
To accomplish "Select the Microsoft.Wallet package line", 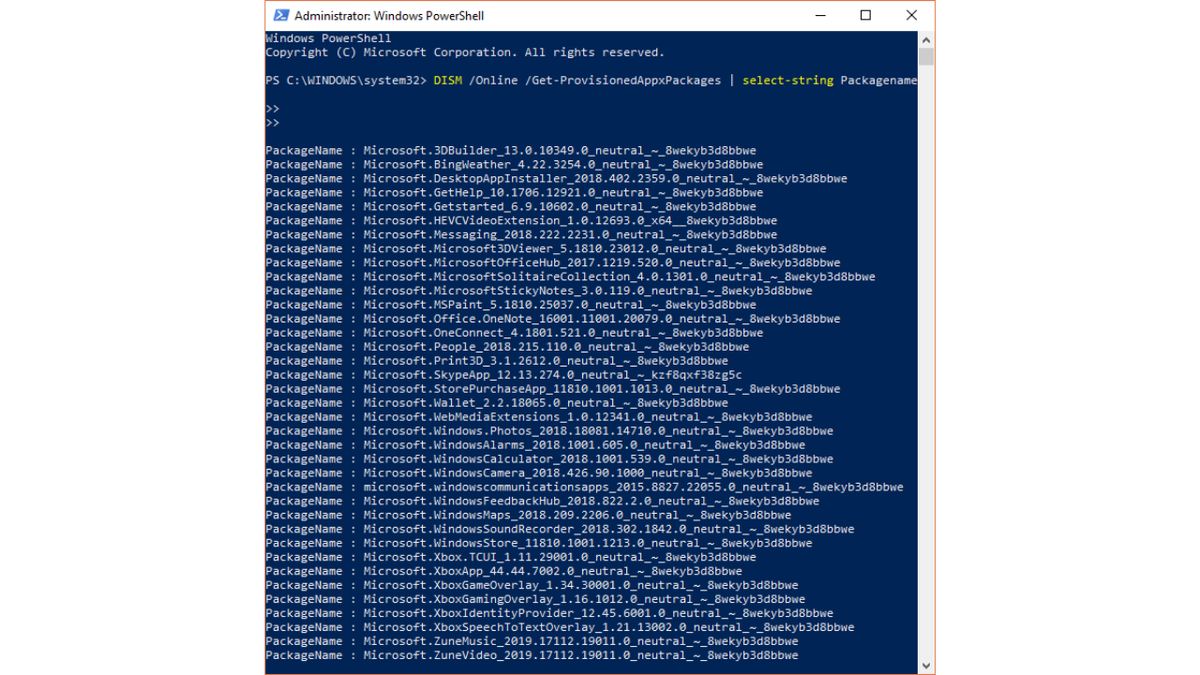I will click(497, 402).
